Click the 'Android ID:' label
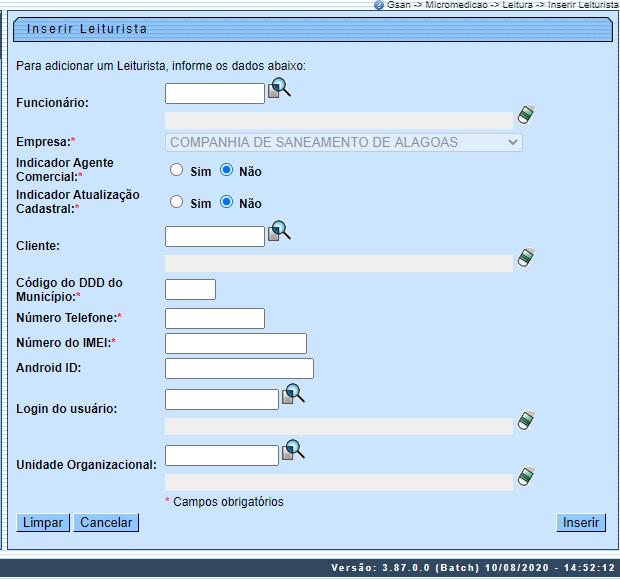 pyautogui.click(x=49, y=368)
